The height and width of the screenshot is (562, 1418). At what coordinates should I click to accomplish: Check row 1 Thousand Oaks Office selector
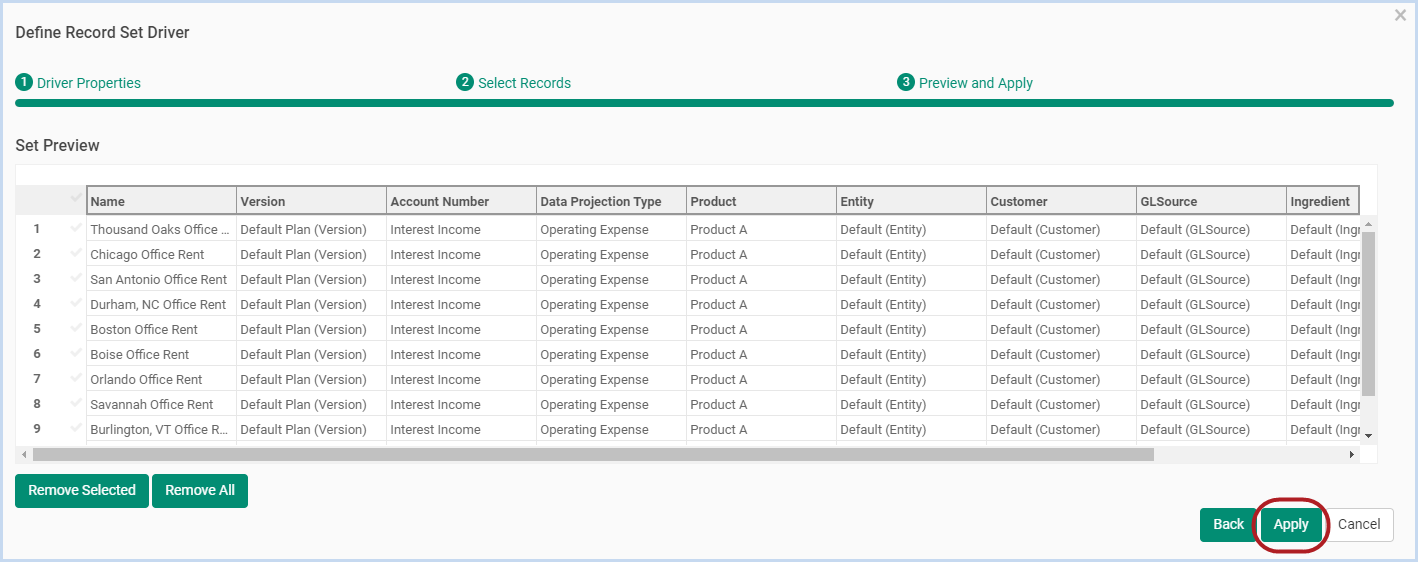[76, 229]
